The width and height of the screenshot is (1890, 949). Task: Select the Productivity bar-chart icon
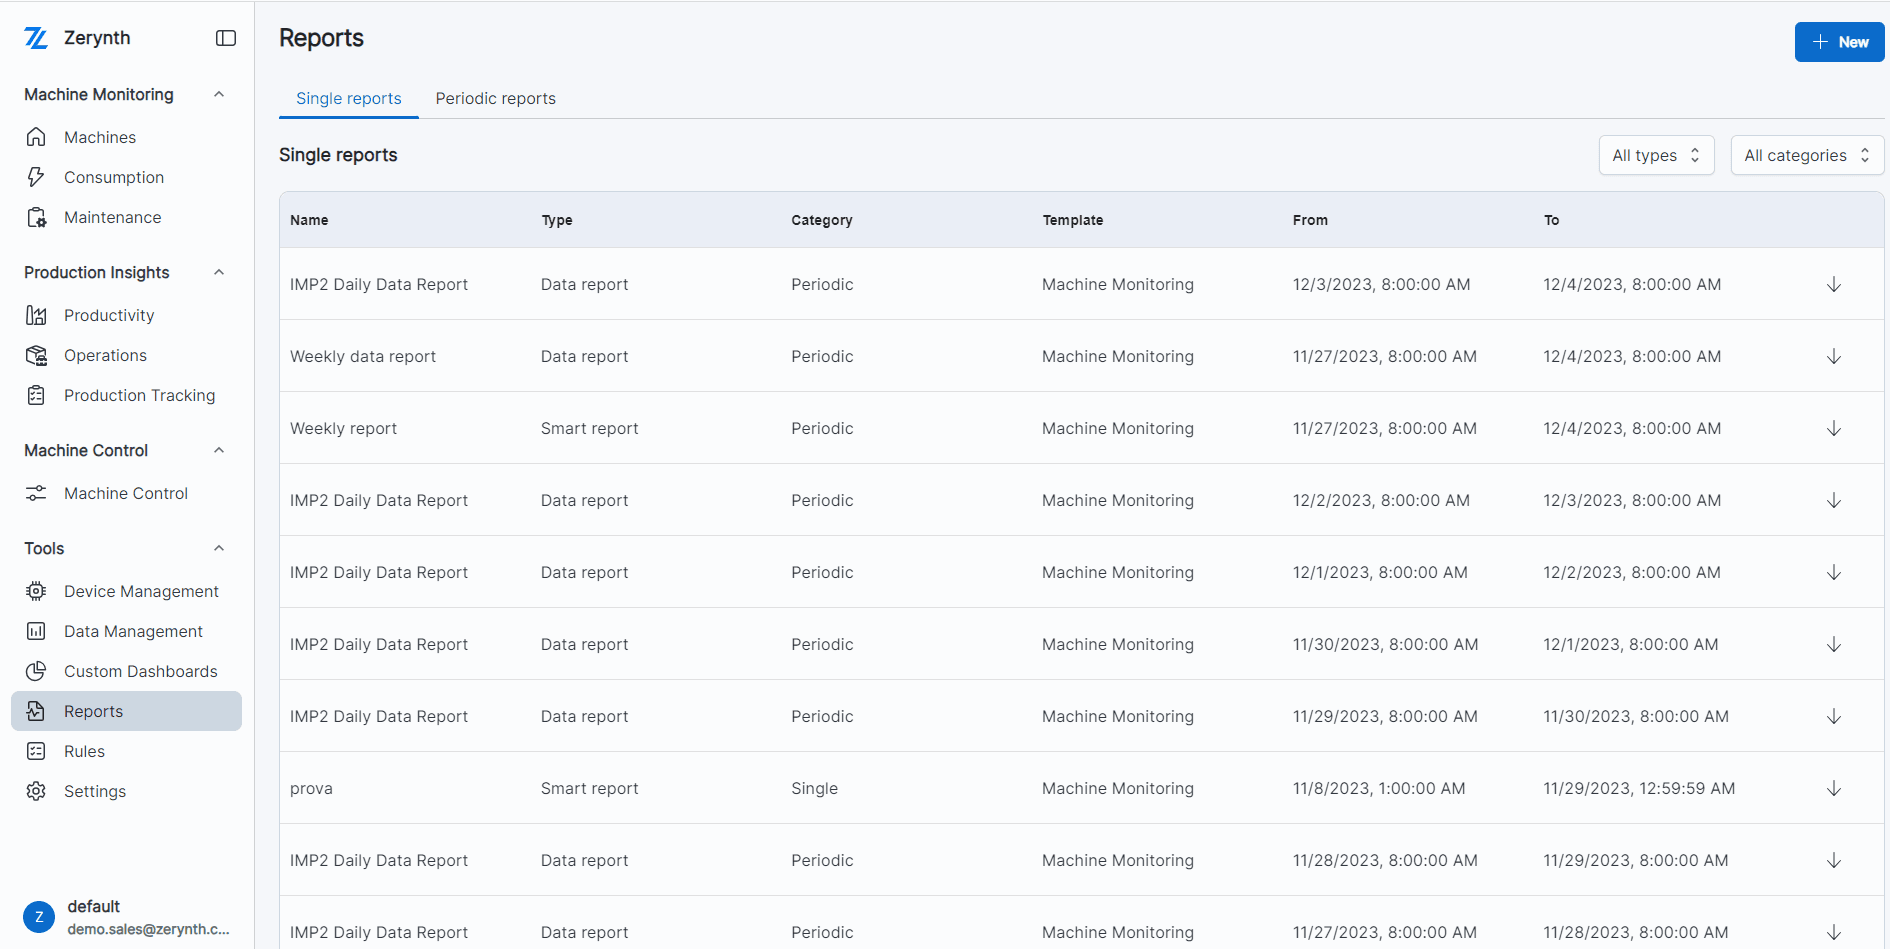coord(36,315)
